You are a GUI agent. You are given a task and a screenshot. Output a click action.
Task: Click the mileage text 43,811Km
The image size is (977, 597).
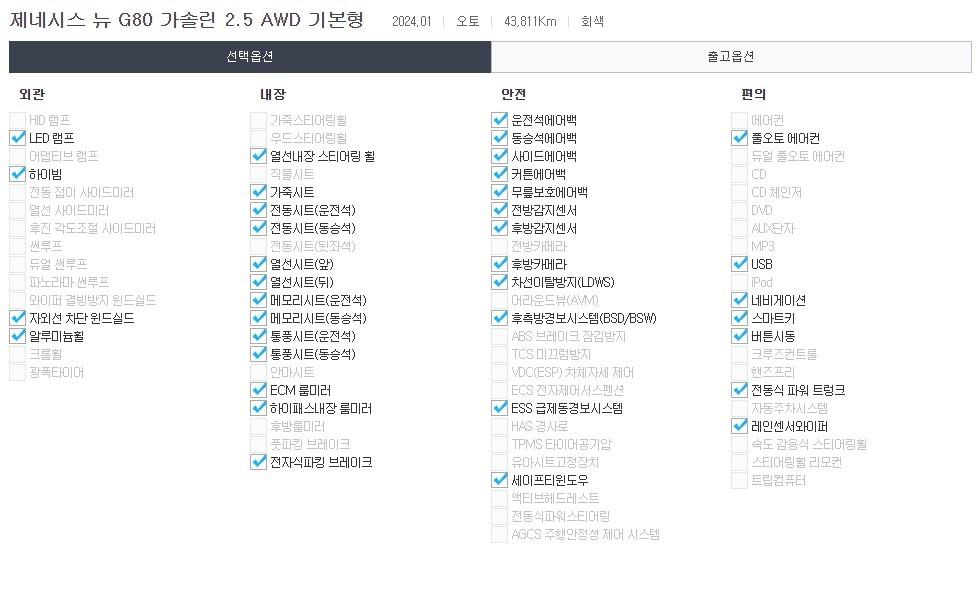(x=530, y=21)
